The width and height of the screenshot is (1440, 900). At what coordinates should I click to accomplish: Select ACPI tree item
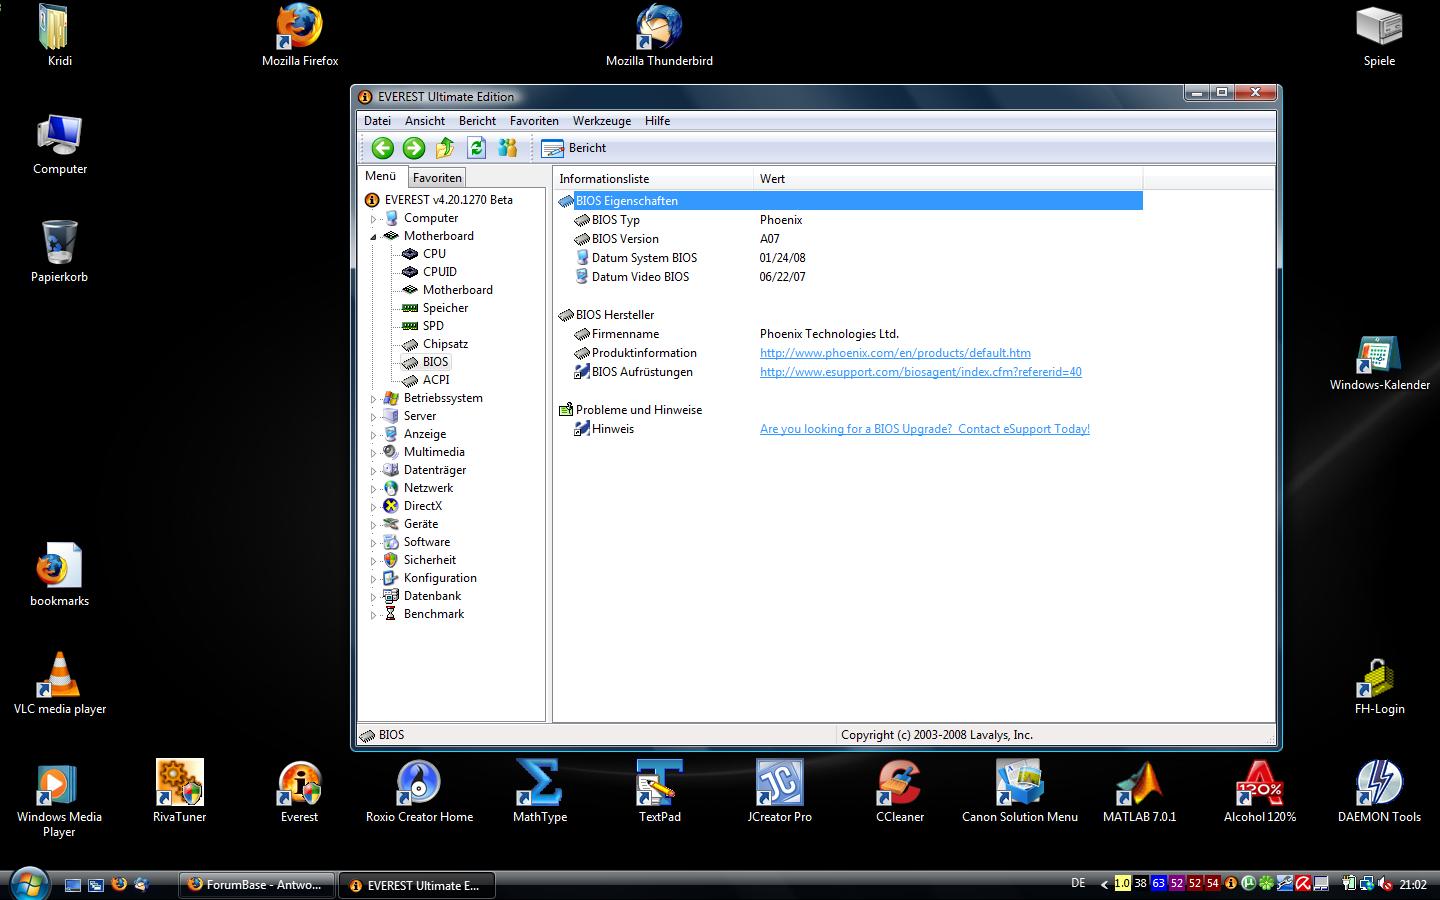point(436,380)
